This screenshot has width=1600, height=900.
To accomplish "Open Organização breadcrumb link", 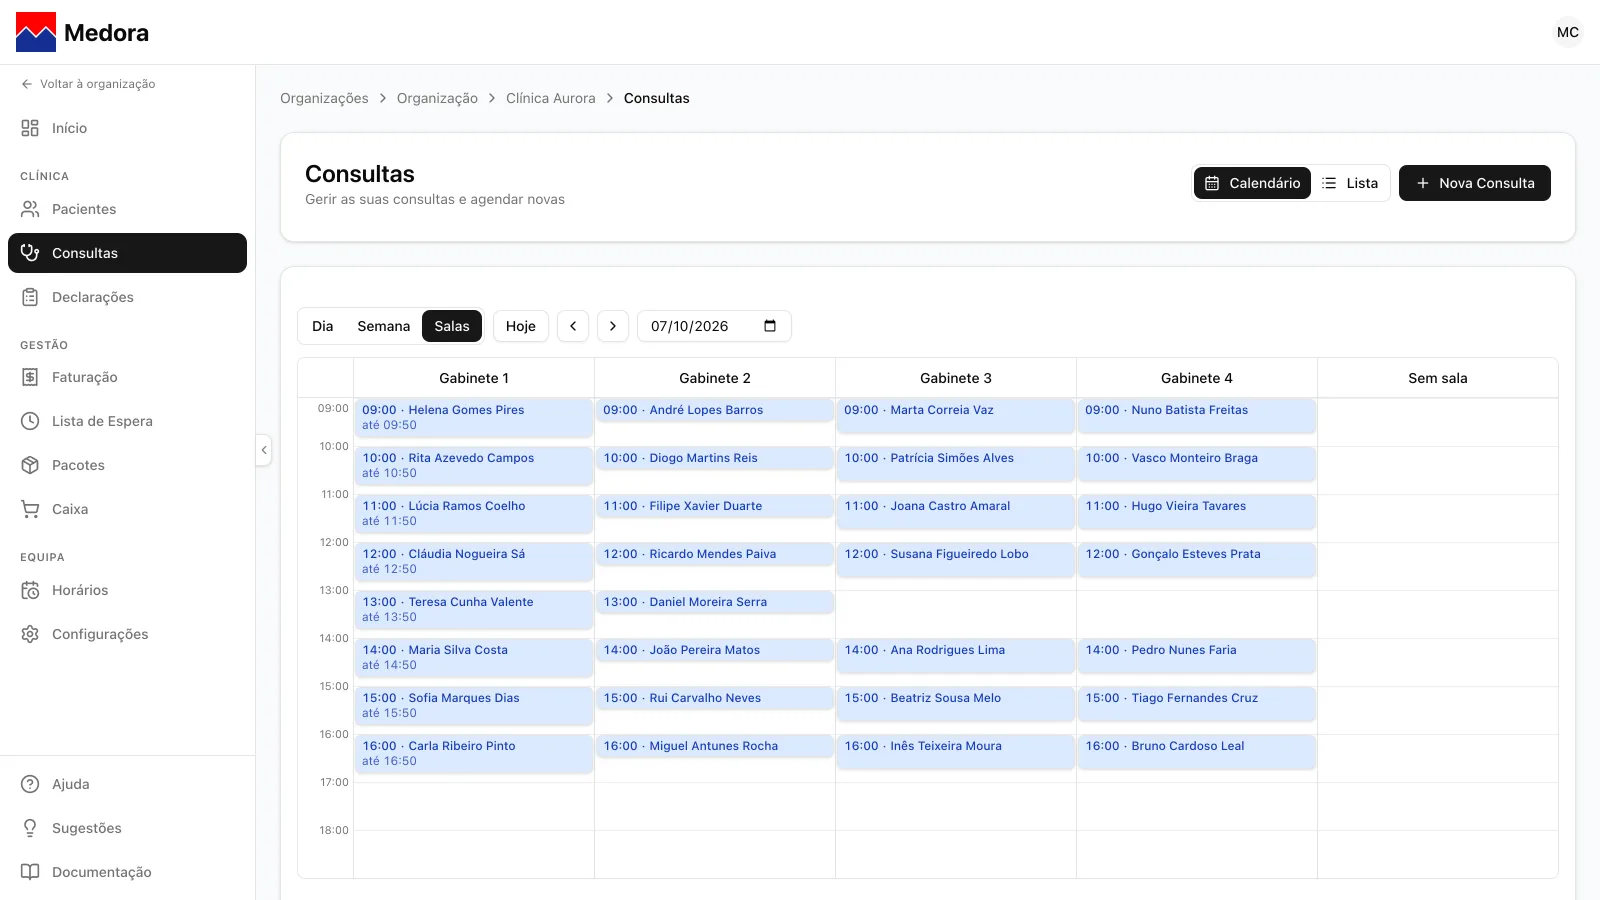I will pos(437,98).
